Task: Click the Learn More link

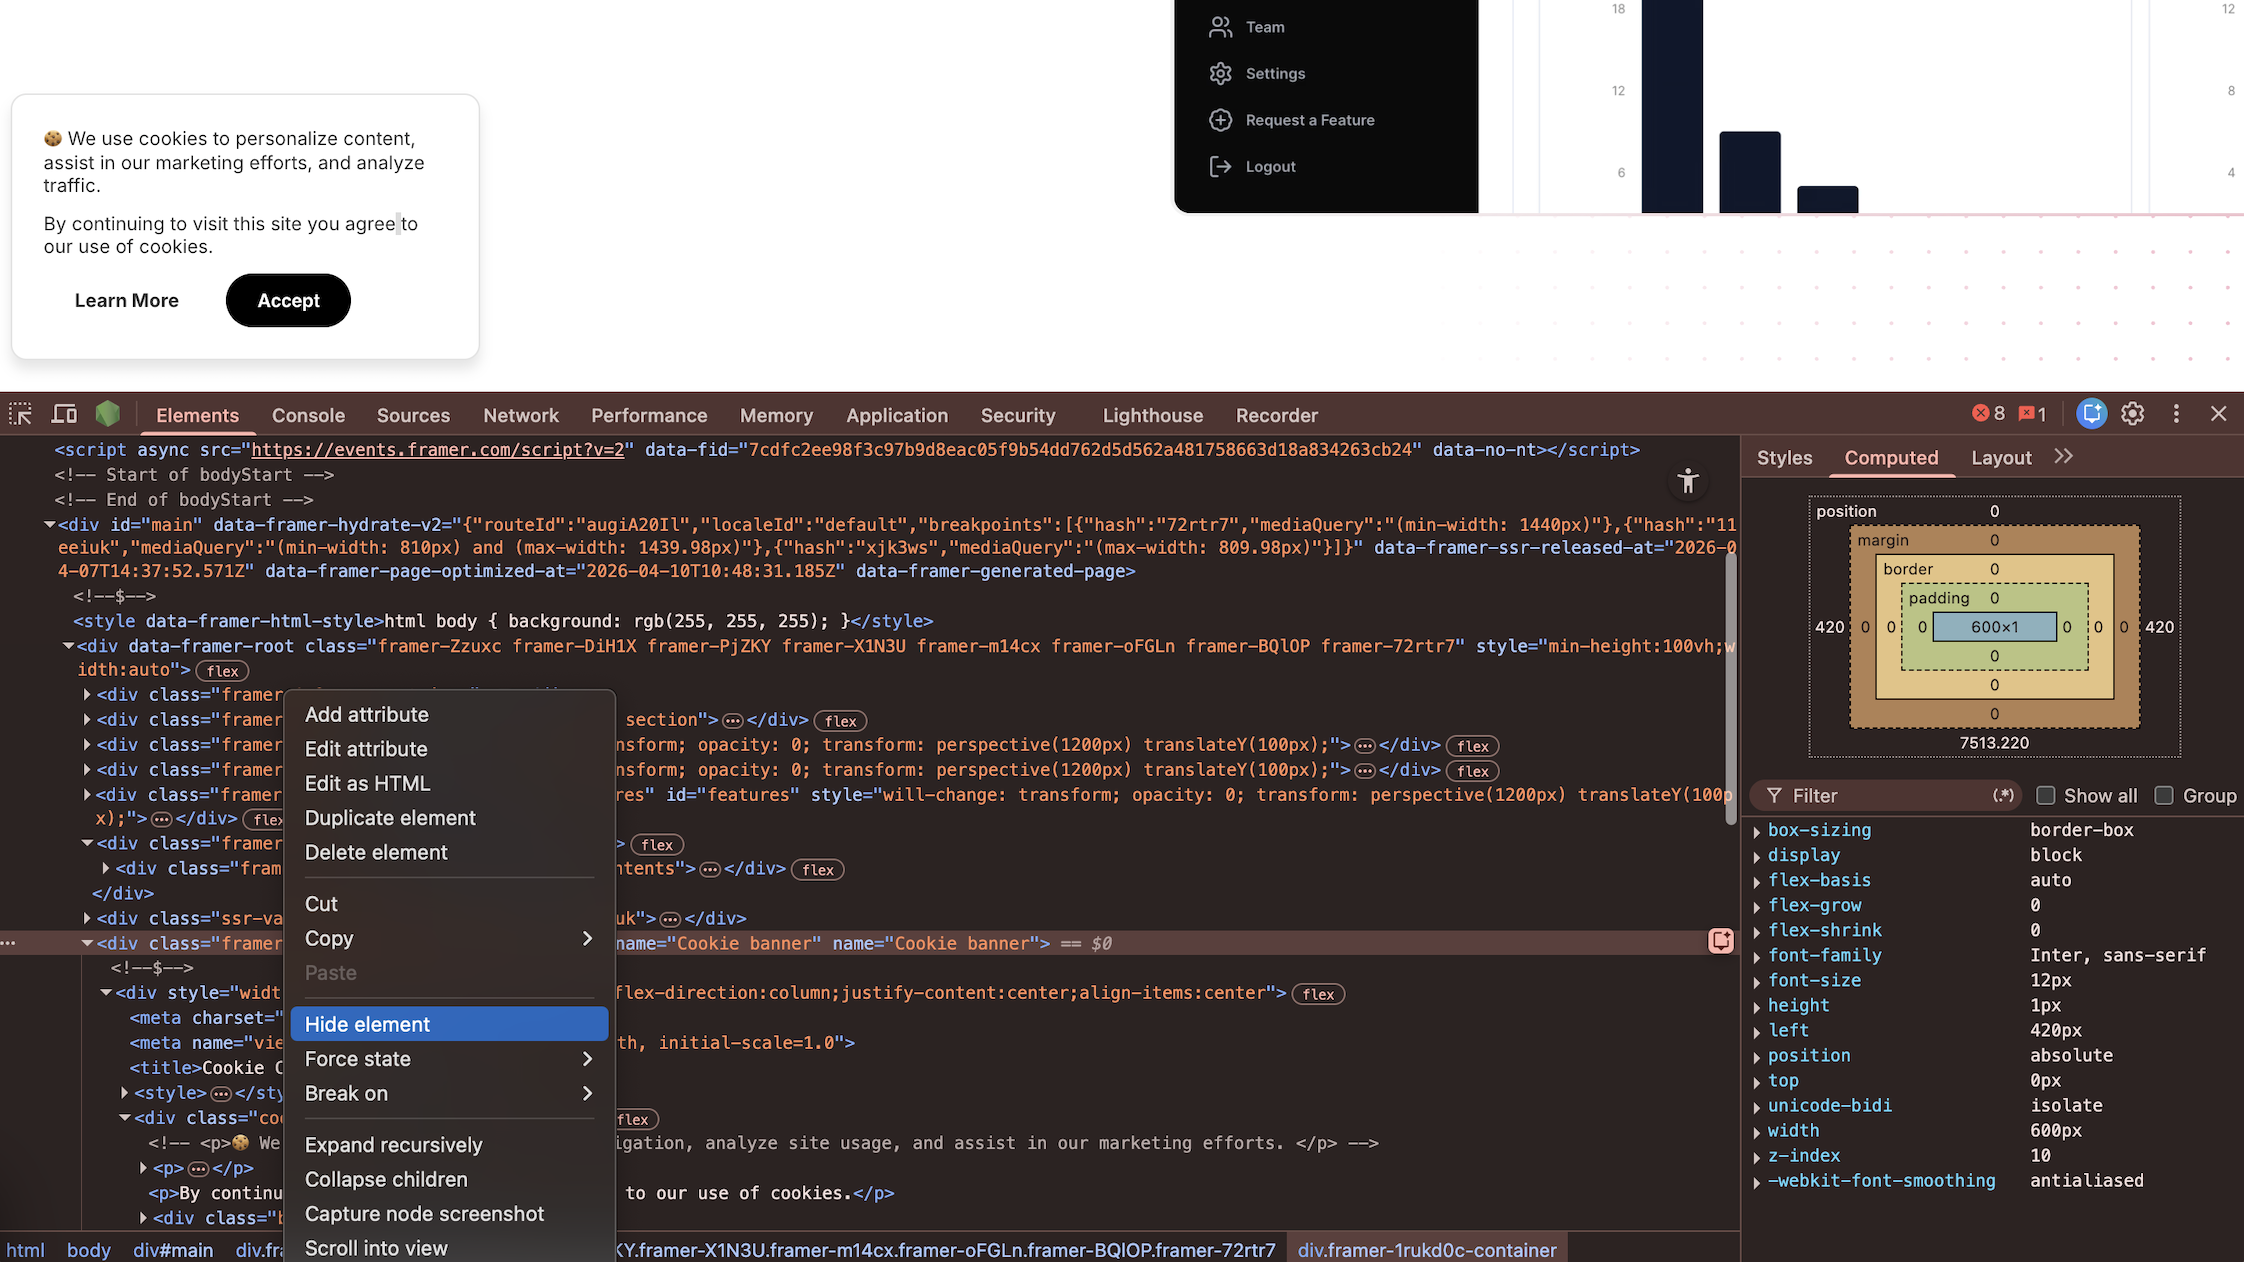Action: pyautogui.click(x=126, y=300)
